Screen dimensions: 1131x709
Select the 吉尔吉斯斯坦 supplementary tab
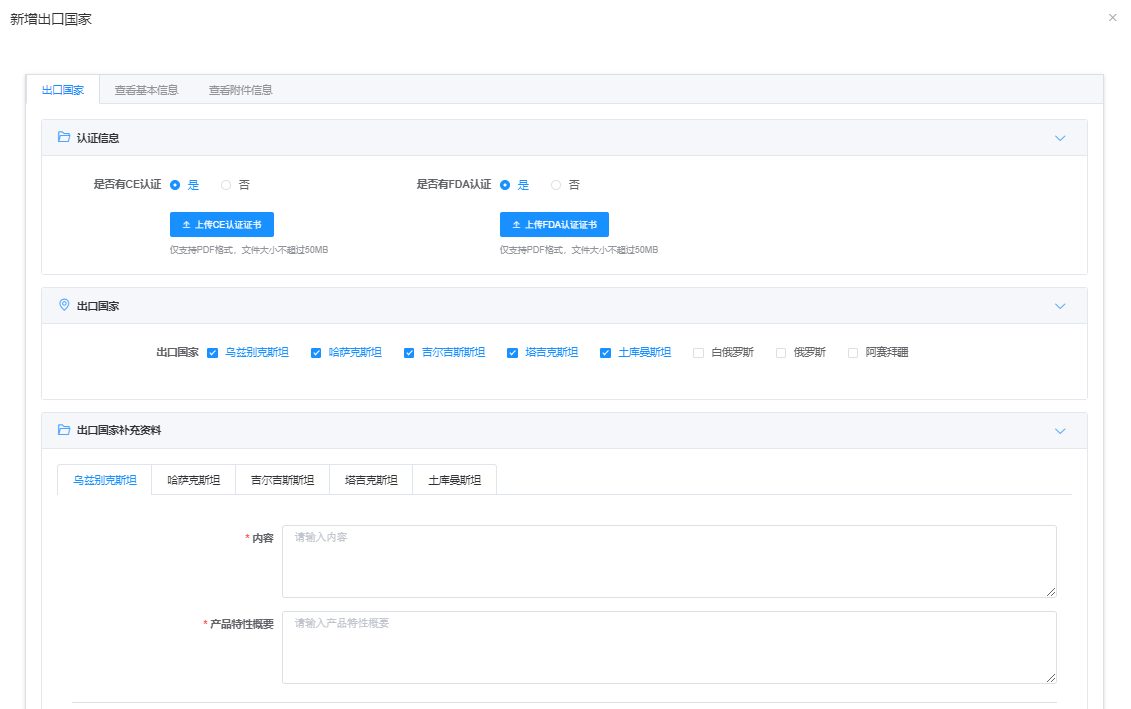click(x=282, y=480)
